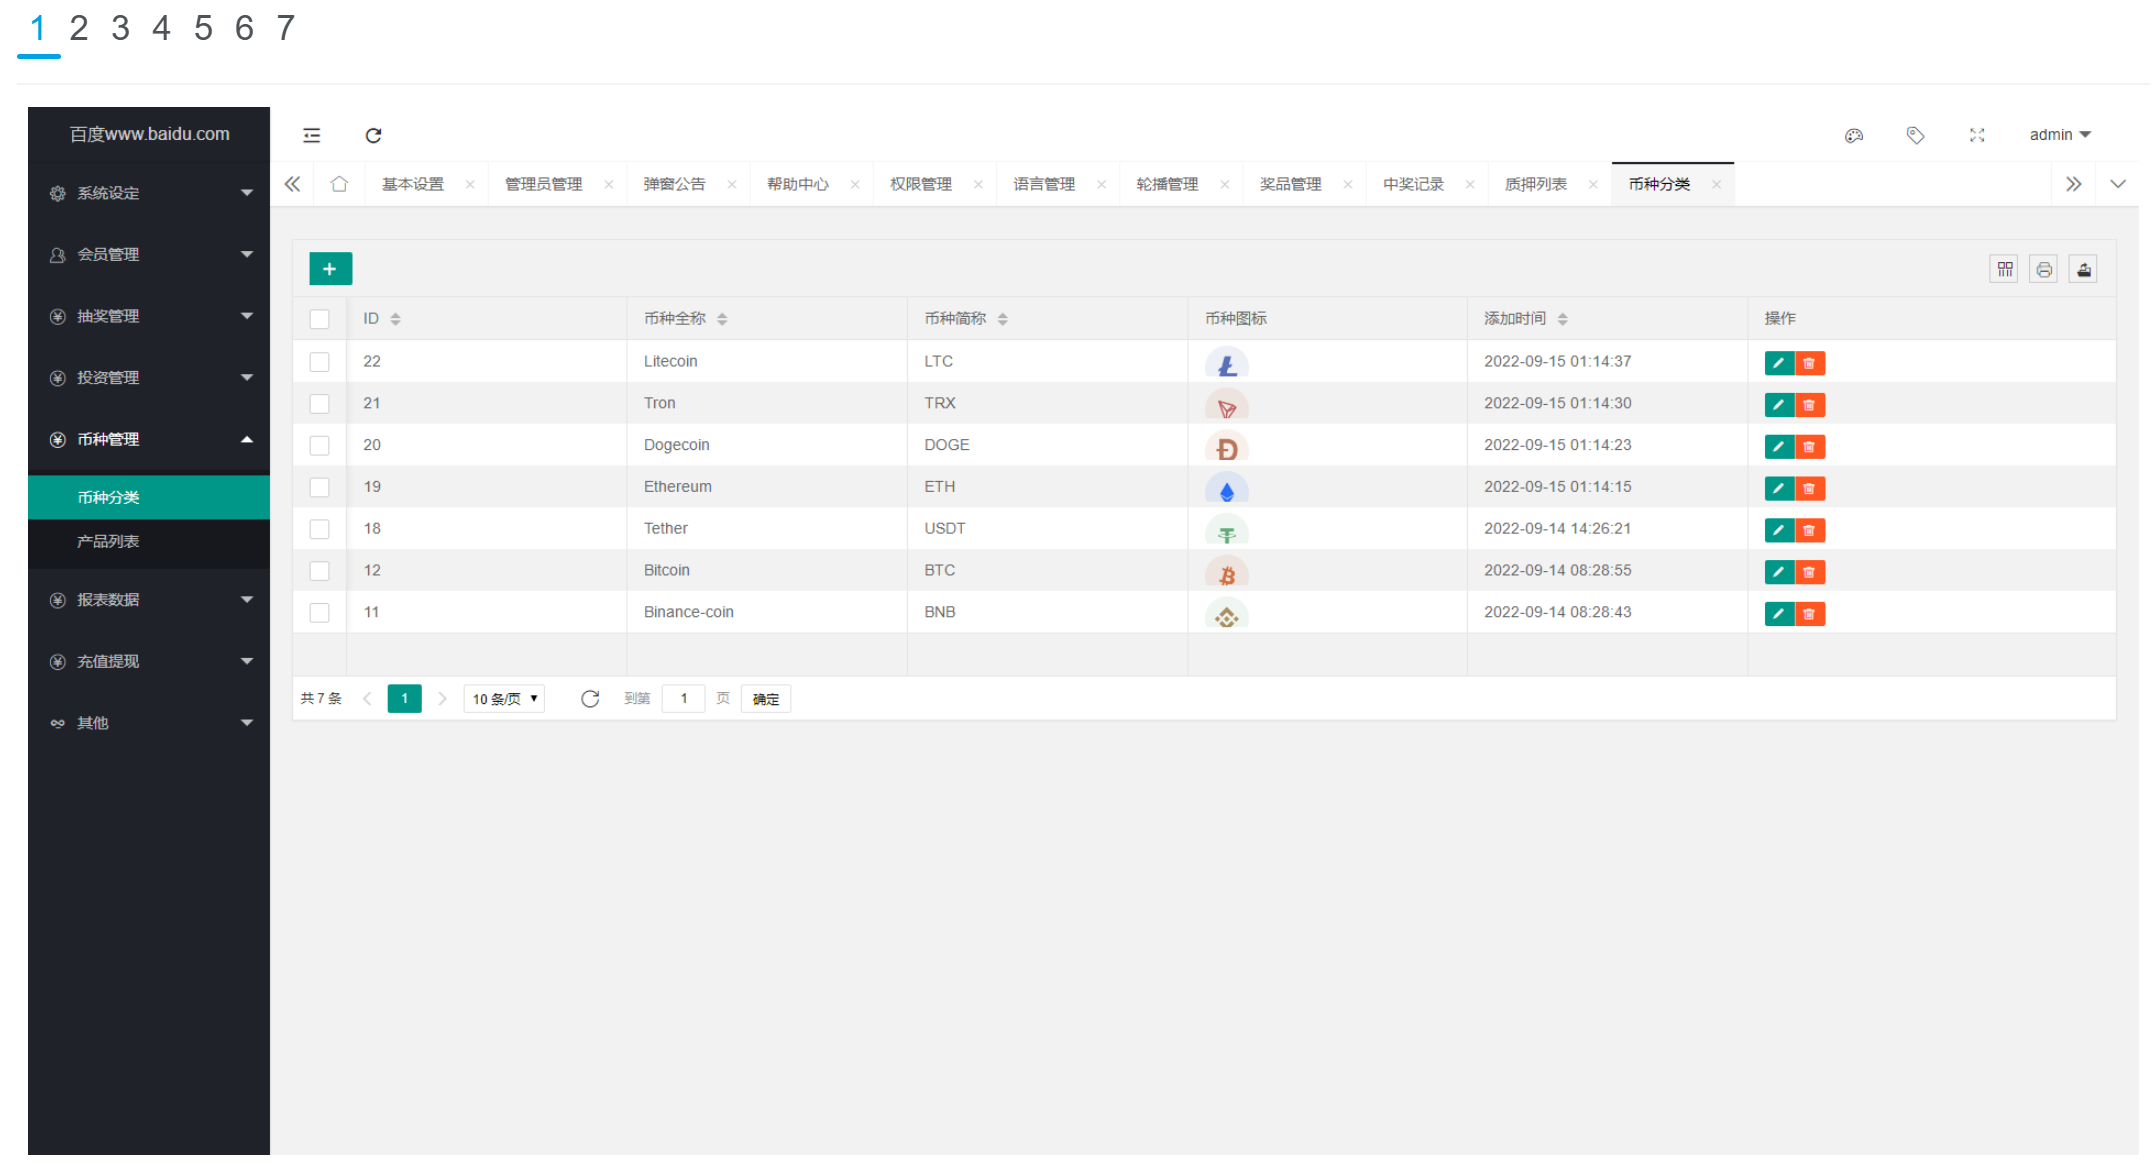The image size is (2154, 1169).
Task: Delete the Bitcoin row with trash icon
Action: [x=1809, y=572]
